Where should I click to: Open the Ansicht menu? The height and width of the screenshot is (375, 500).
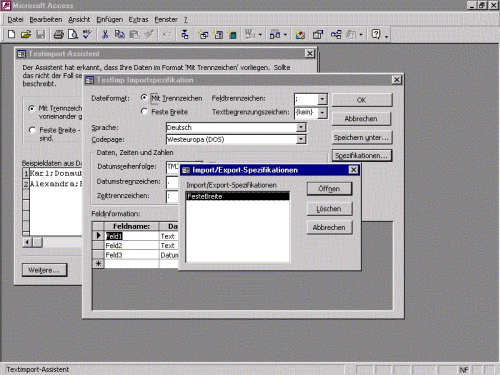[x=79, y=20]
